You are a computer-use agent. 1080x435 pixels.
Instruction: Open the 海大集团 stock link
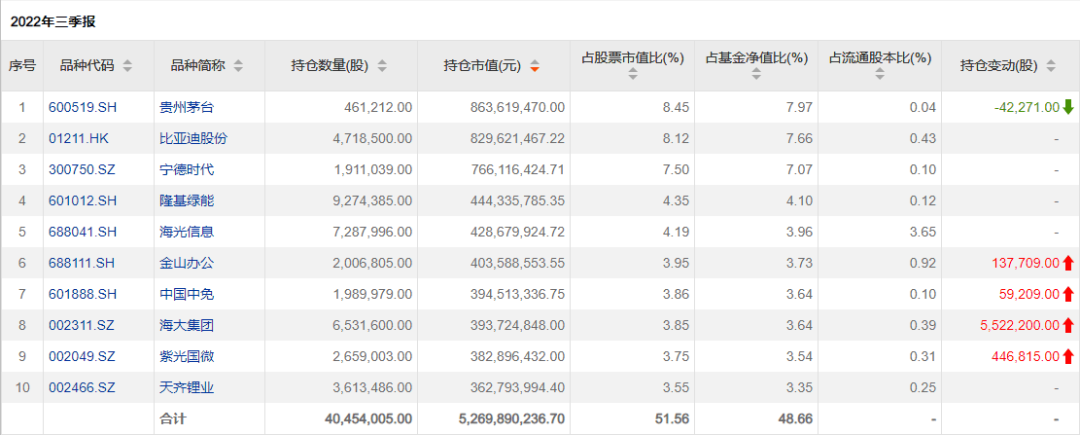(x=187, y=326)
